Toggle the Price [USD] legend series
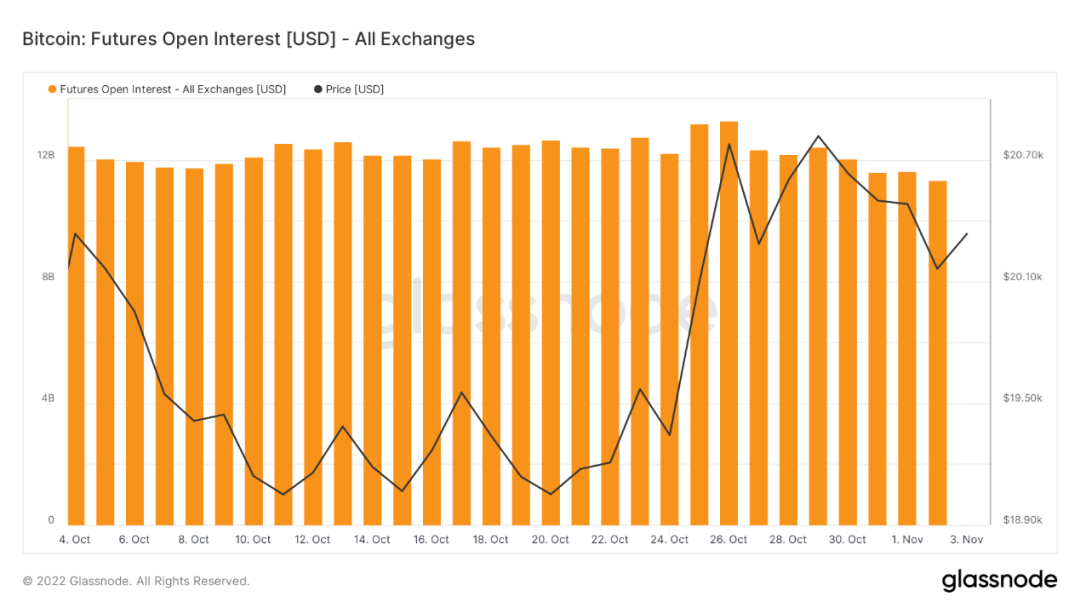 click(x=354, y=89)
